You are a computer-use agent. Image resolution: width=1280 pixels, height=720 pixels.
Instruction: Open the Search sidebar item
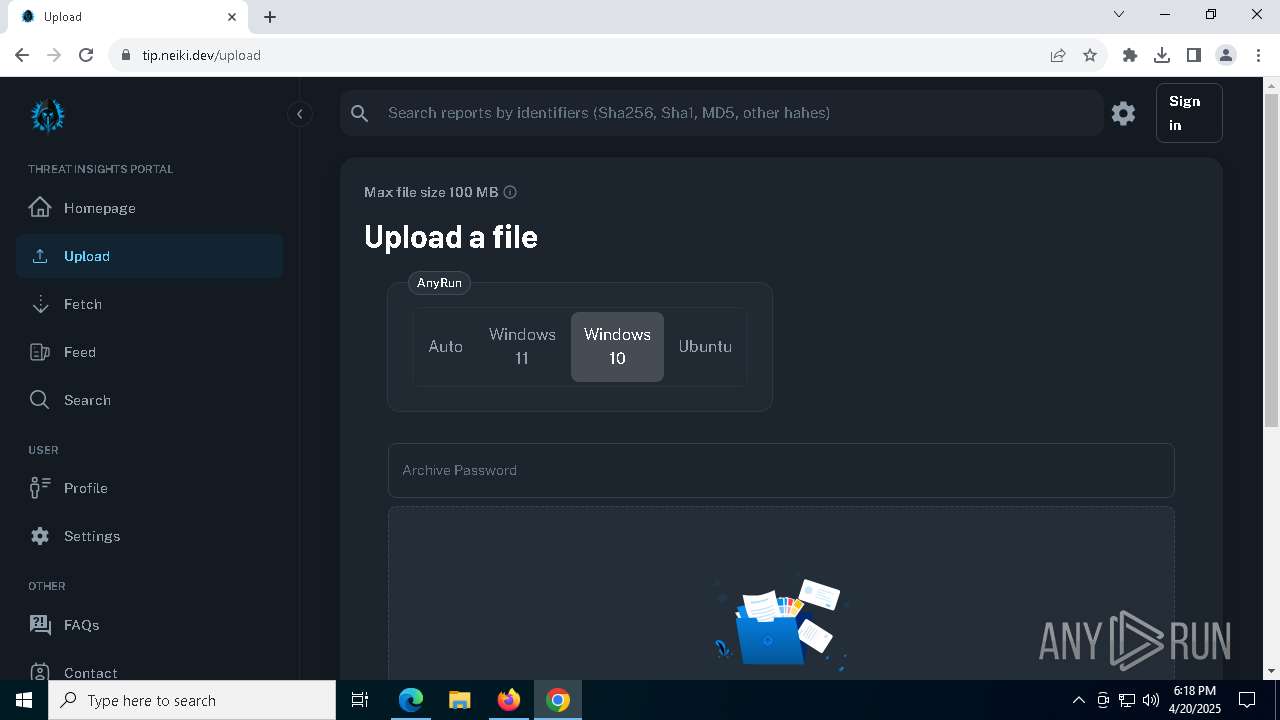tap(150, 400)
